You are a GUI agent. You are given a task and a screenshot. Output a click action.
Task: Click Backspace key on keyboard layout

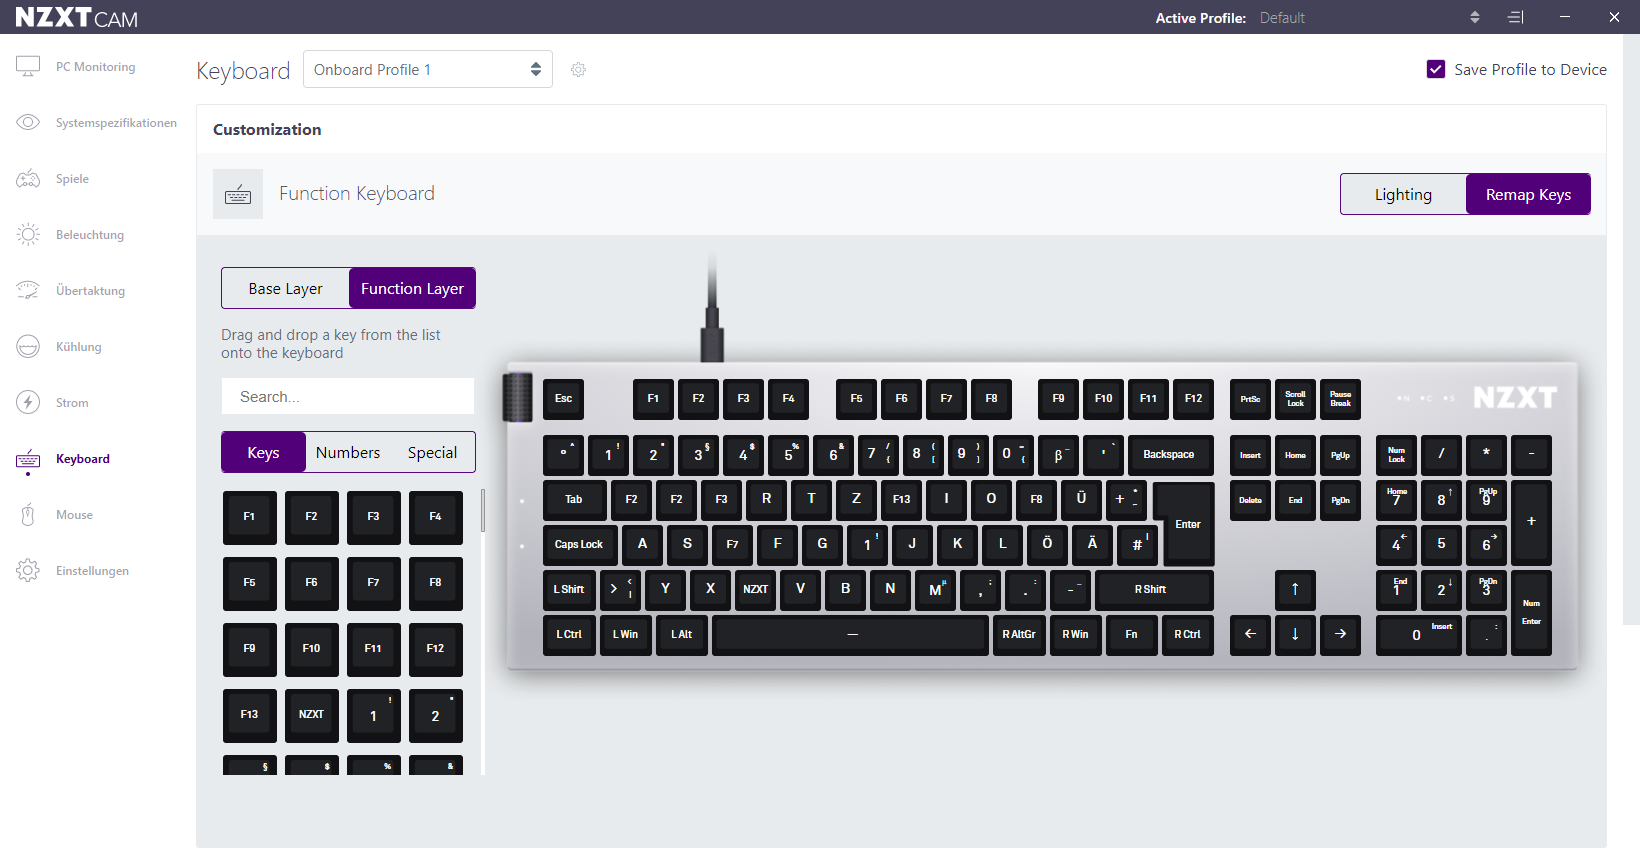pos(1168,455)
